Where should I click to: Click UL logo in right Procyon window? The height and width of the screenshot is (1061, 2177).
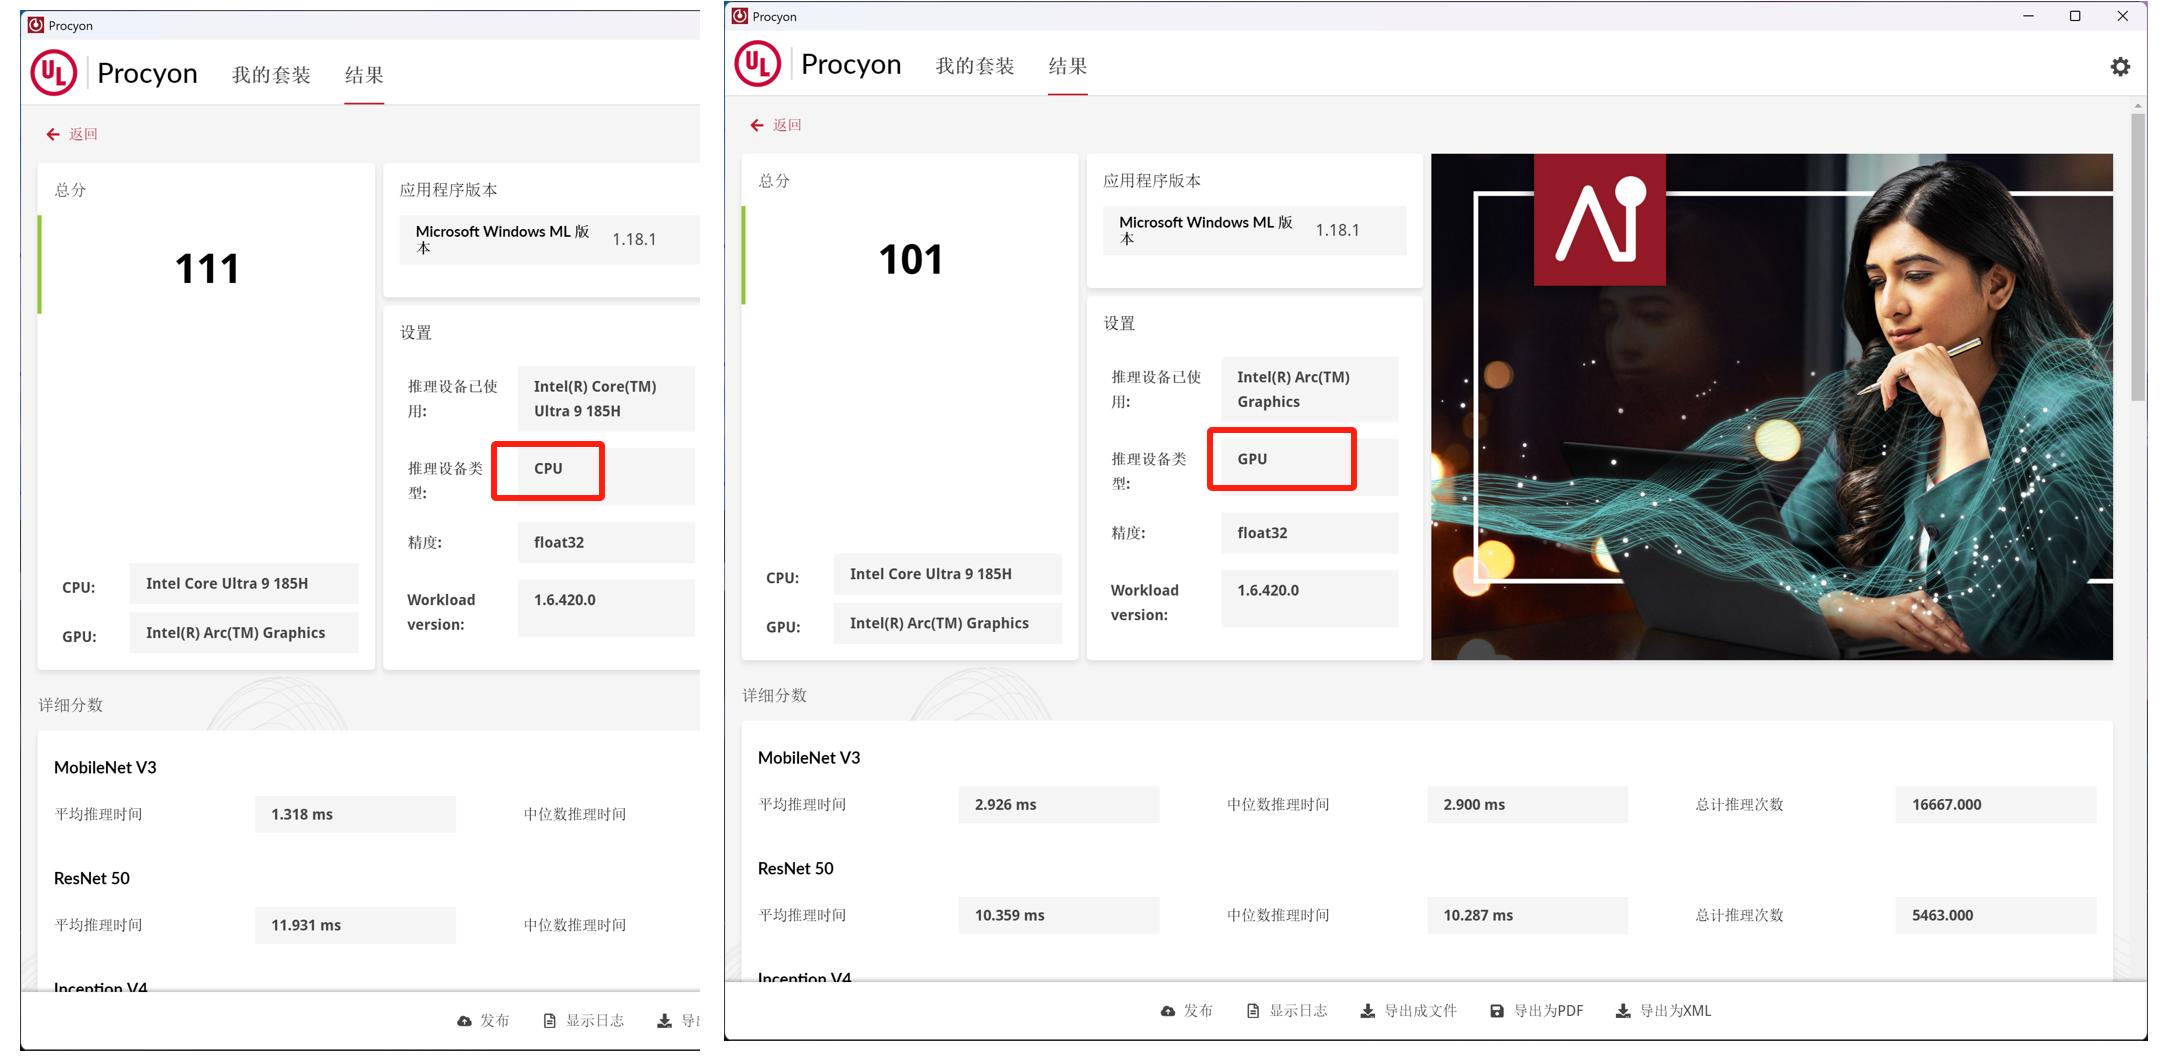pos(757,65)
